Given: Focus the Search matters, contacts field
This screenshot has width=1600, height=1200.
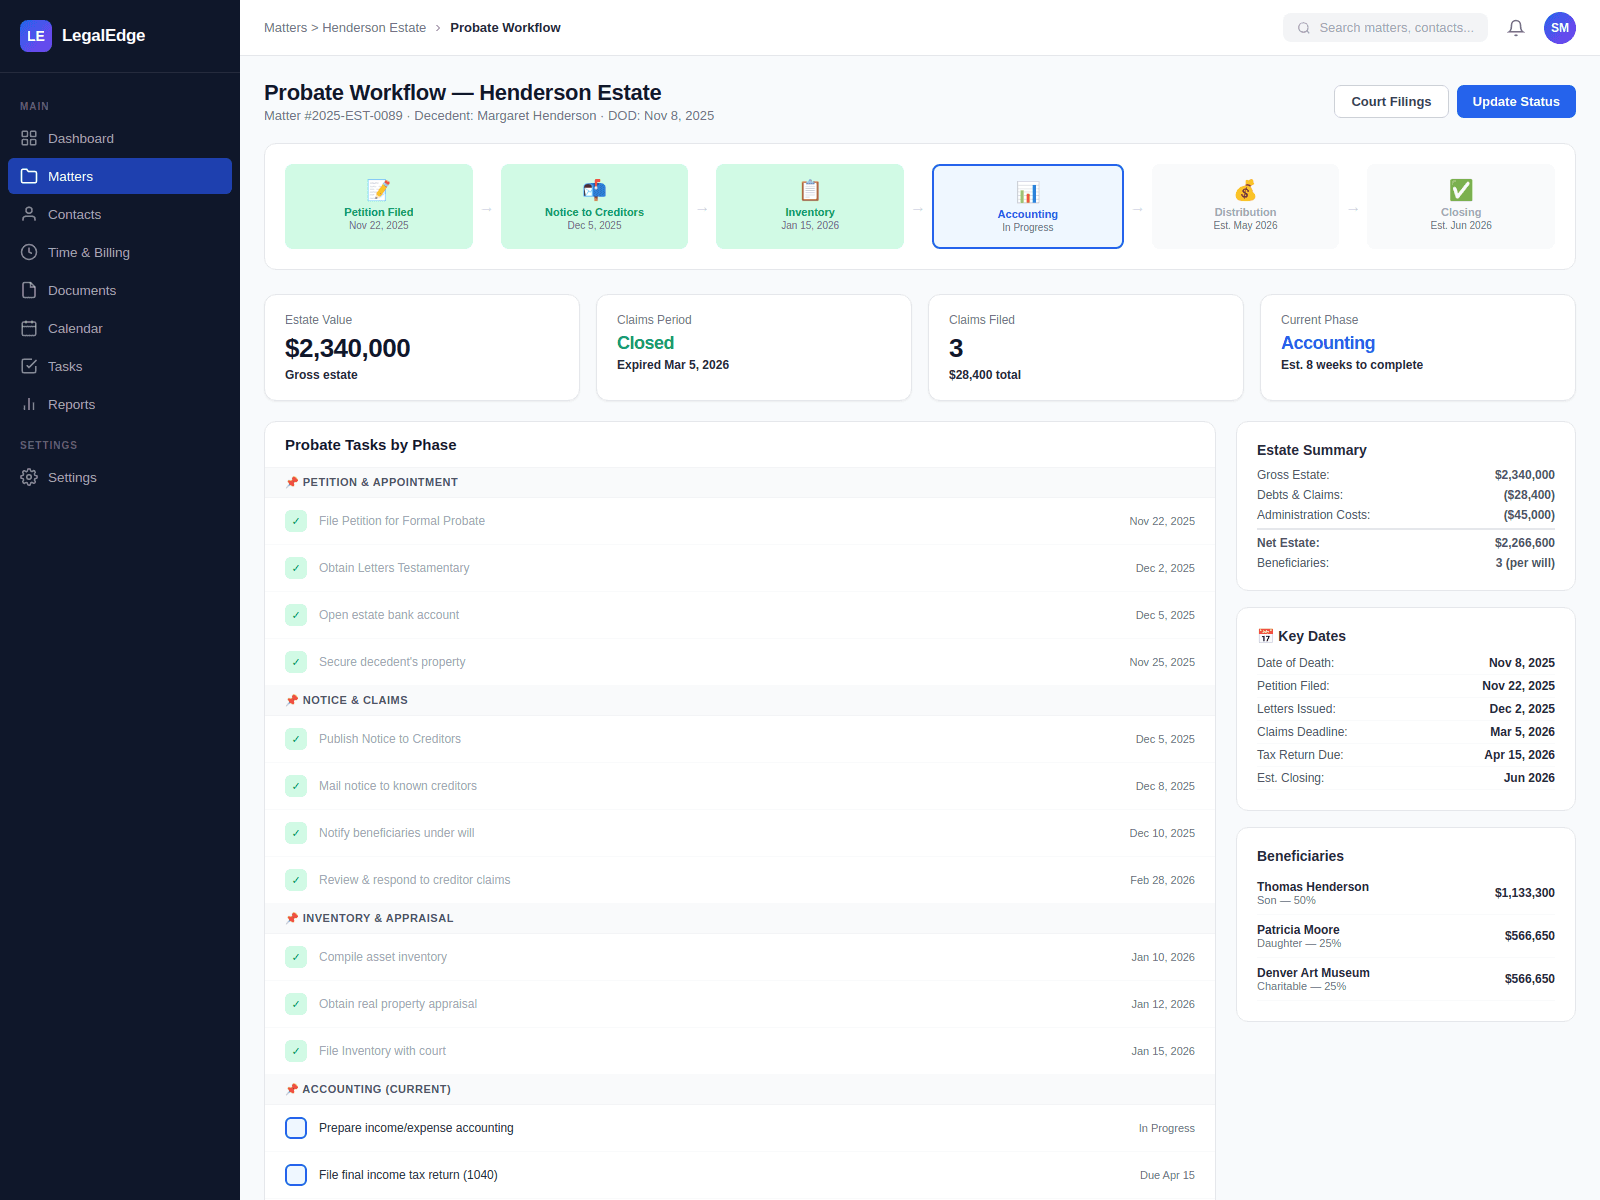Looking at the screenshot, I should 1385,28.
